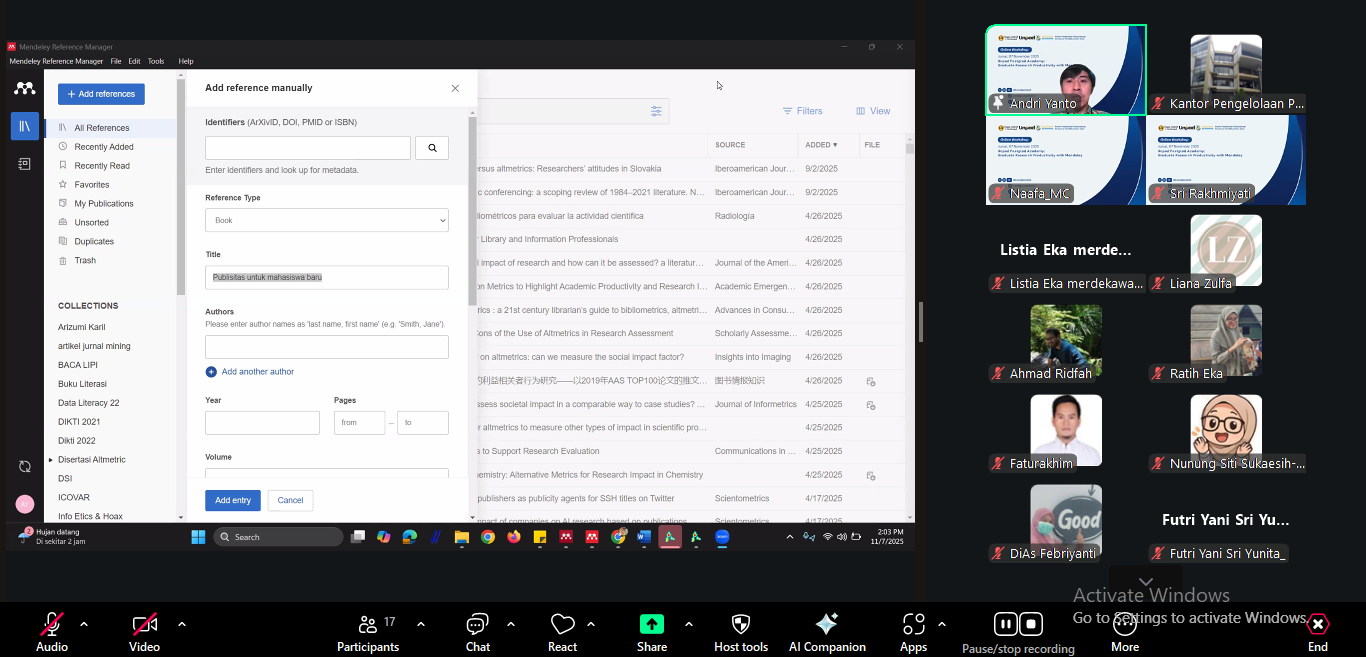Click the Year input field
Viewport: 1366px width, 657px height.
(262, 422)
